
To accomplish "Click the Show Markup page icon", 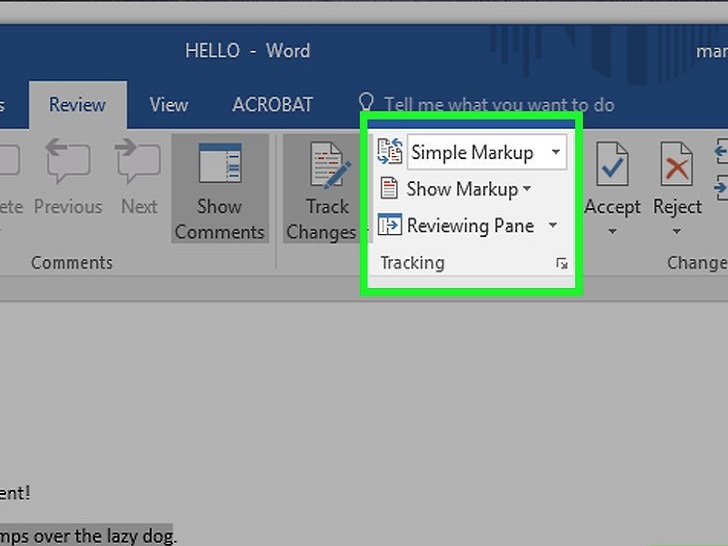I will tap(389, 188).
